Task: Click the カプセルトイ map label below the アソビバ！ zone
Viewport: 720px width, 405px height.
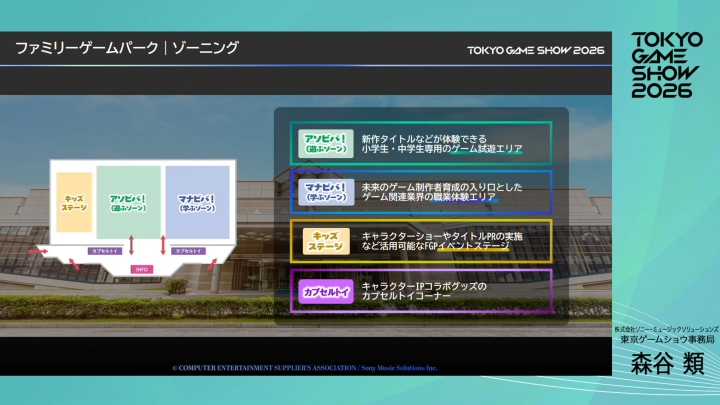Action: point(105,251)
